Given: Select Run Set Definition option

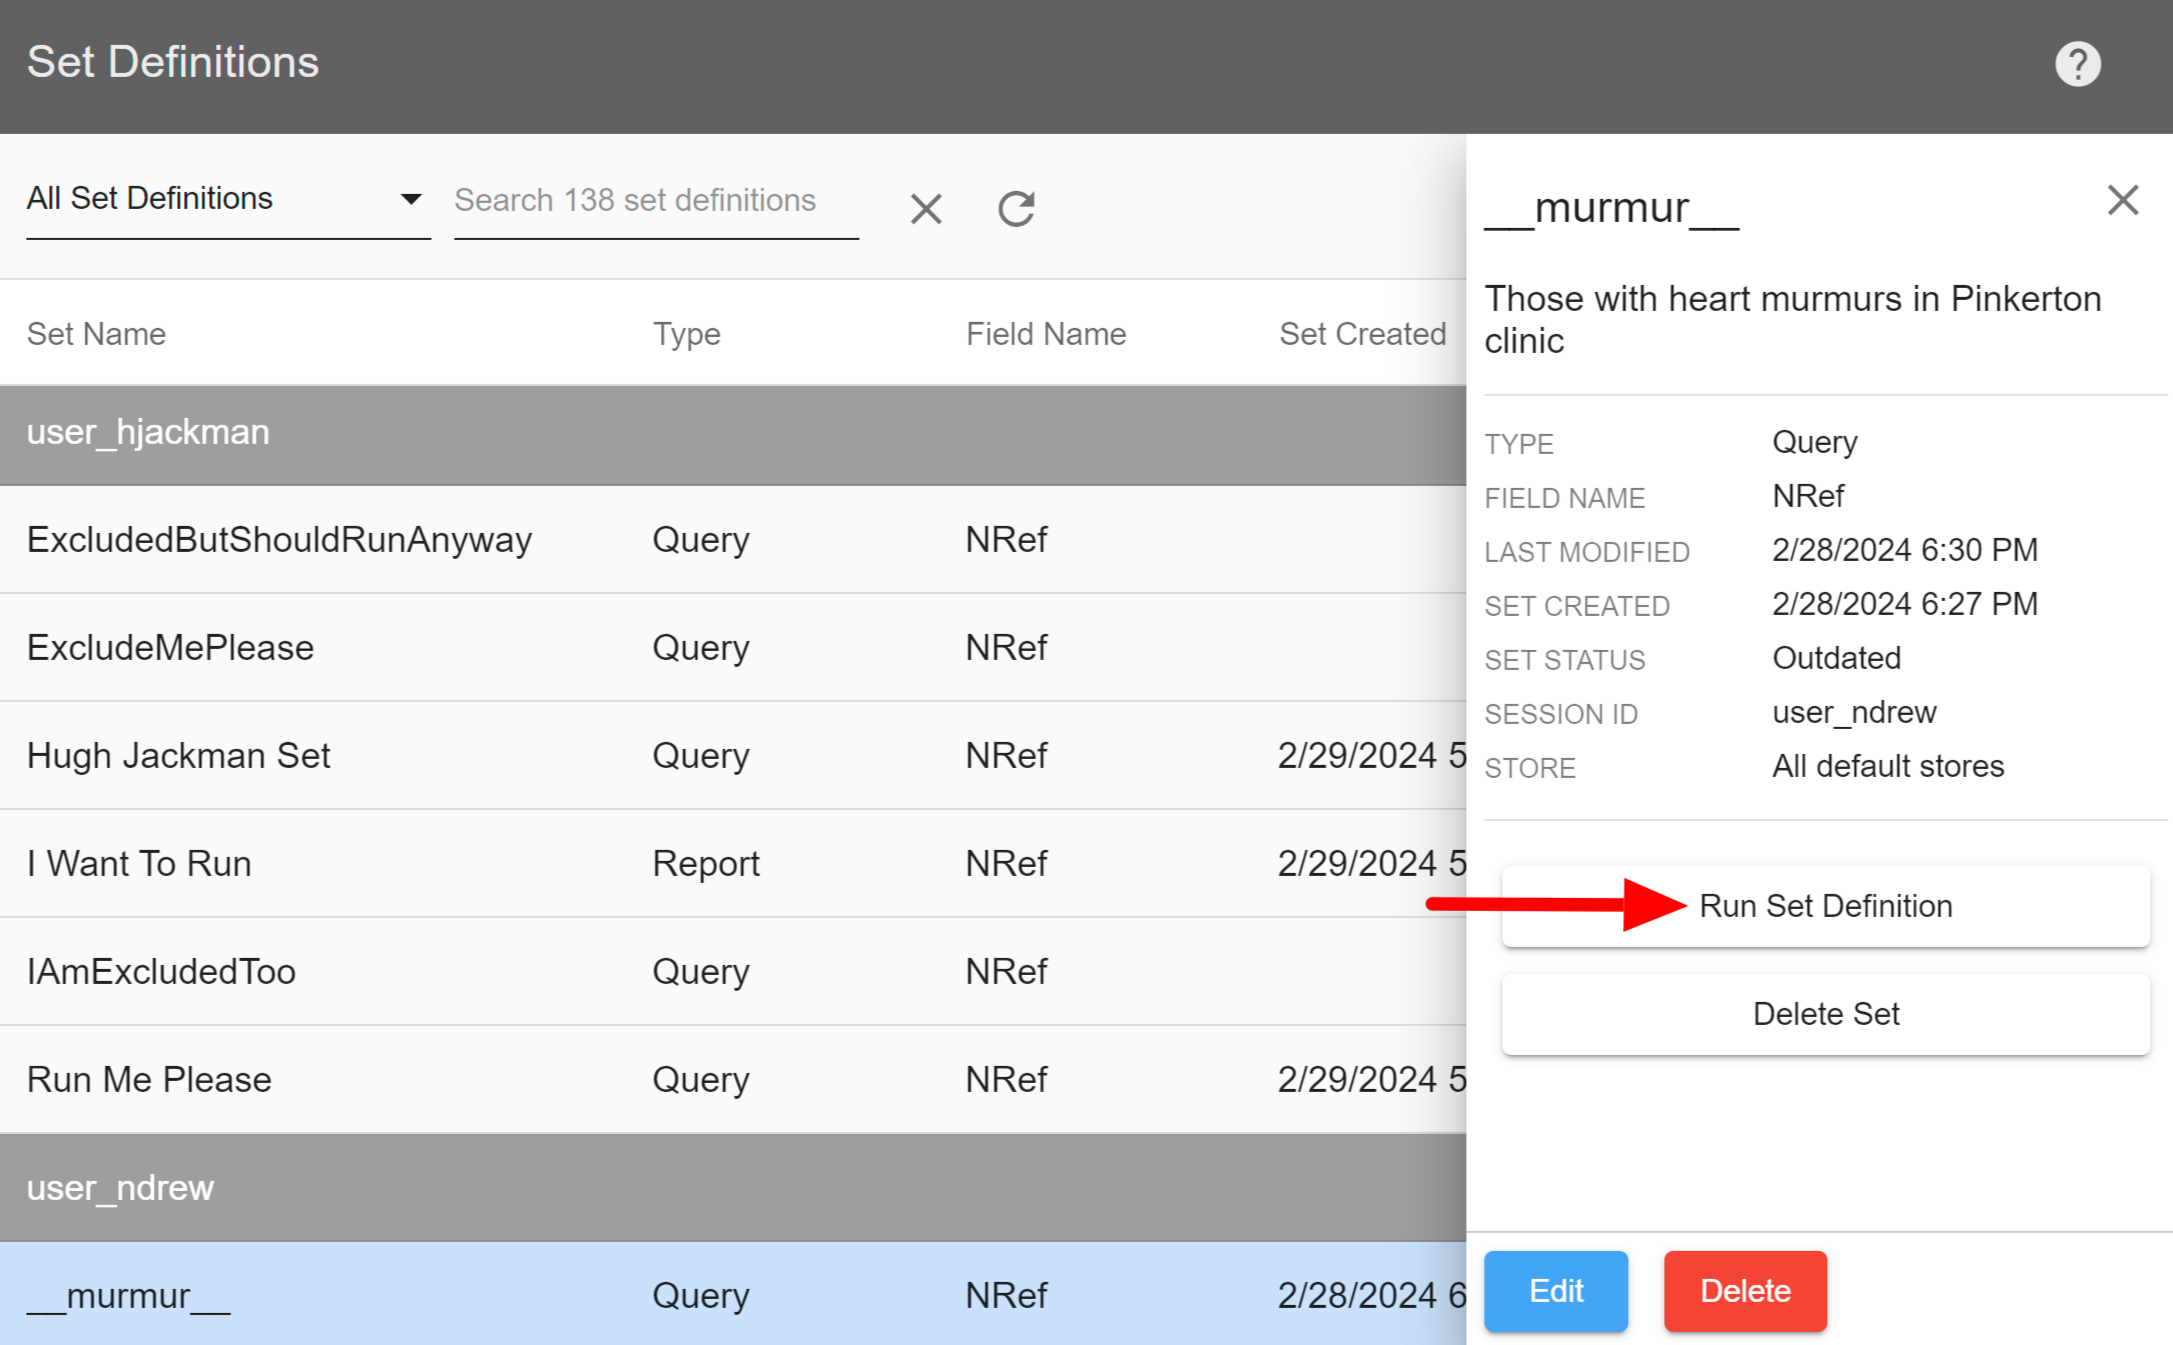Looking at the screenshot, I should 1824,906.
